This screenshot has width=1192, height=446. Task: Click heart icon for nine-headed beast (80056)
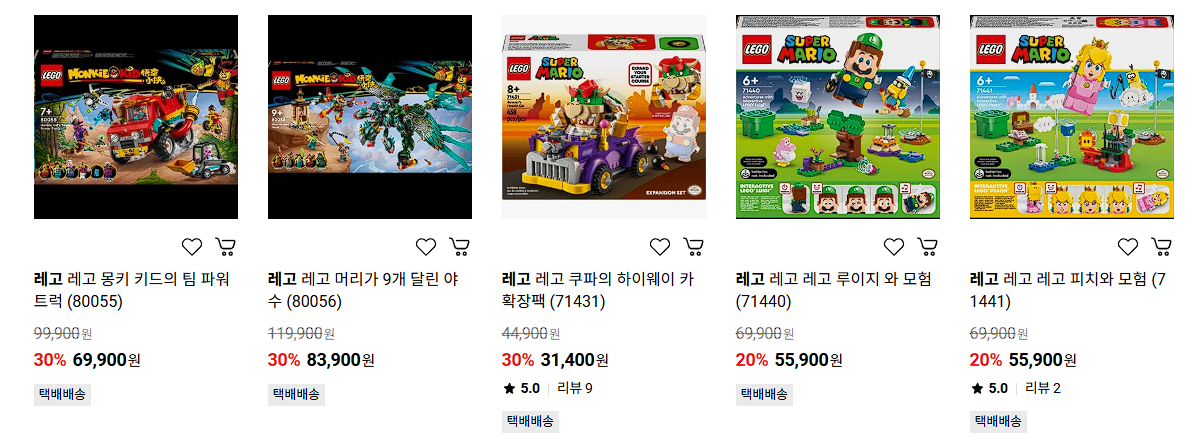pos(426,246)
